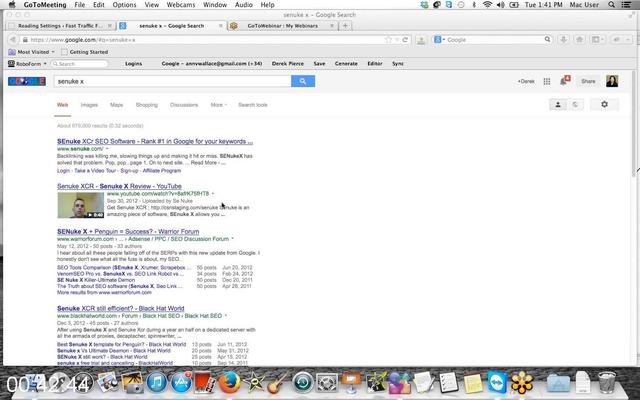Open Time Machine in the Dock
The width and height of the screenshot is (640, 400).
(x=302, y=383)
